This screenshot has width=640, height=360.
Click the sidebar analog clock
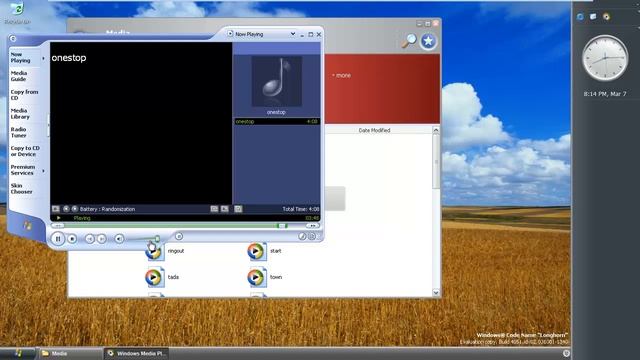[x=605, y=58]
